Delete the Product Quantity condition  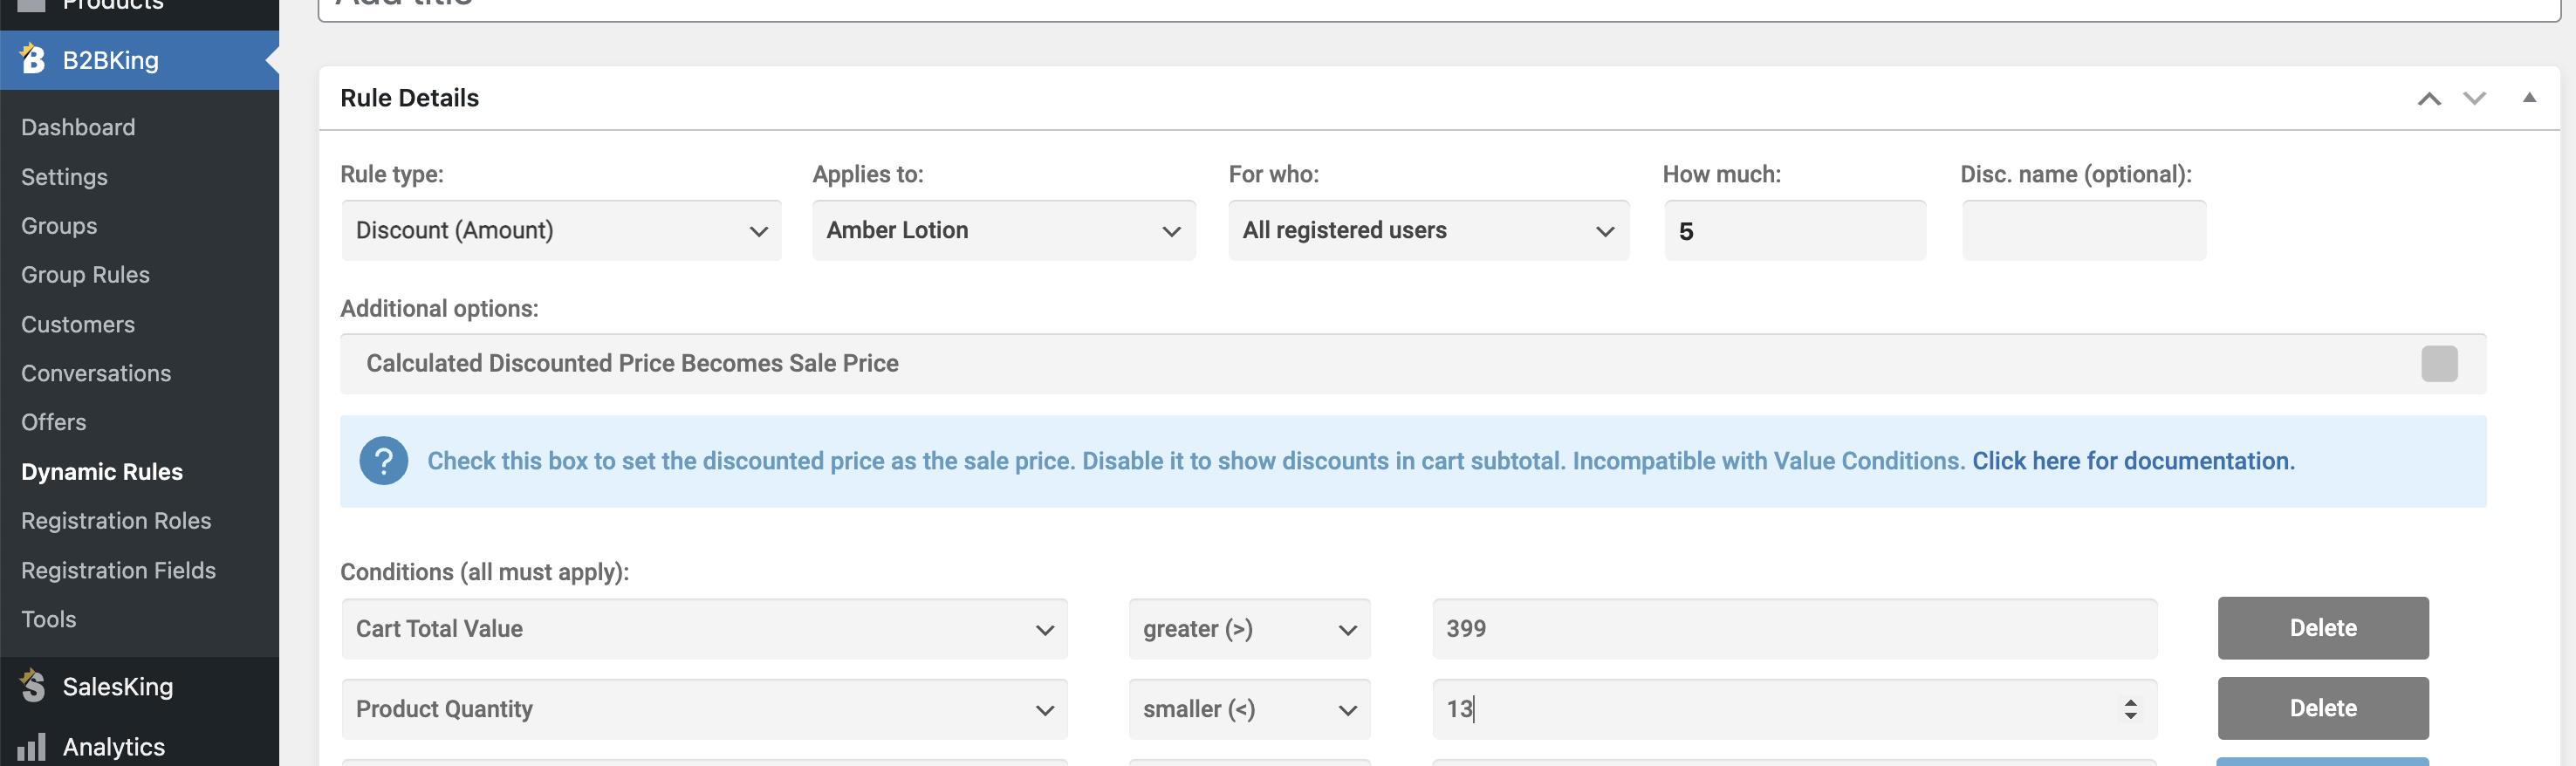2322,708
